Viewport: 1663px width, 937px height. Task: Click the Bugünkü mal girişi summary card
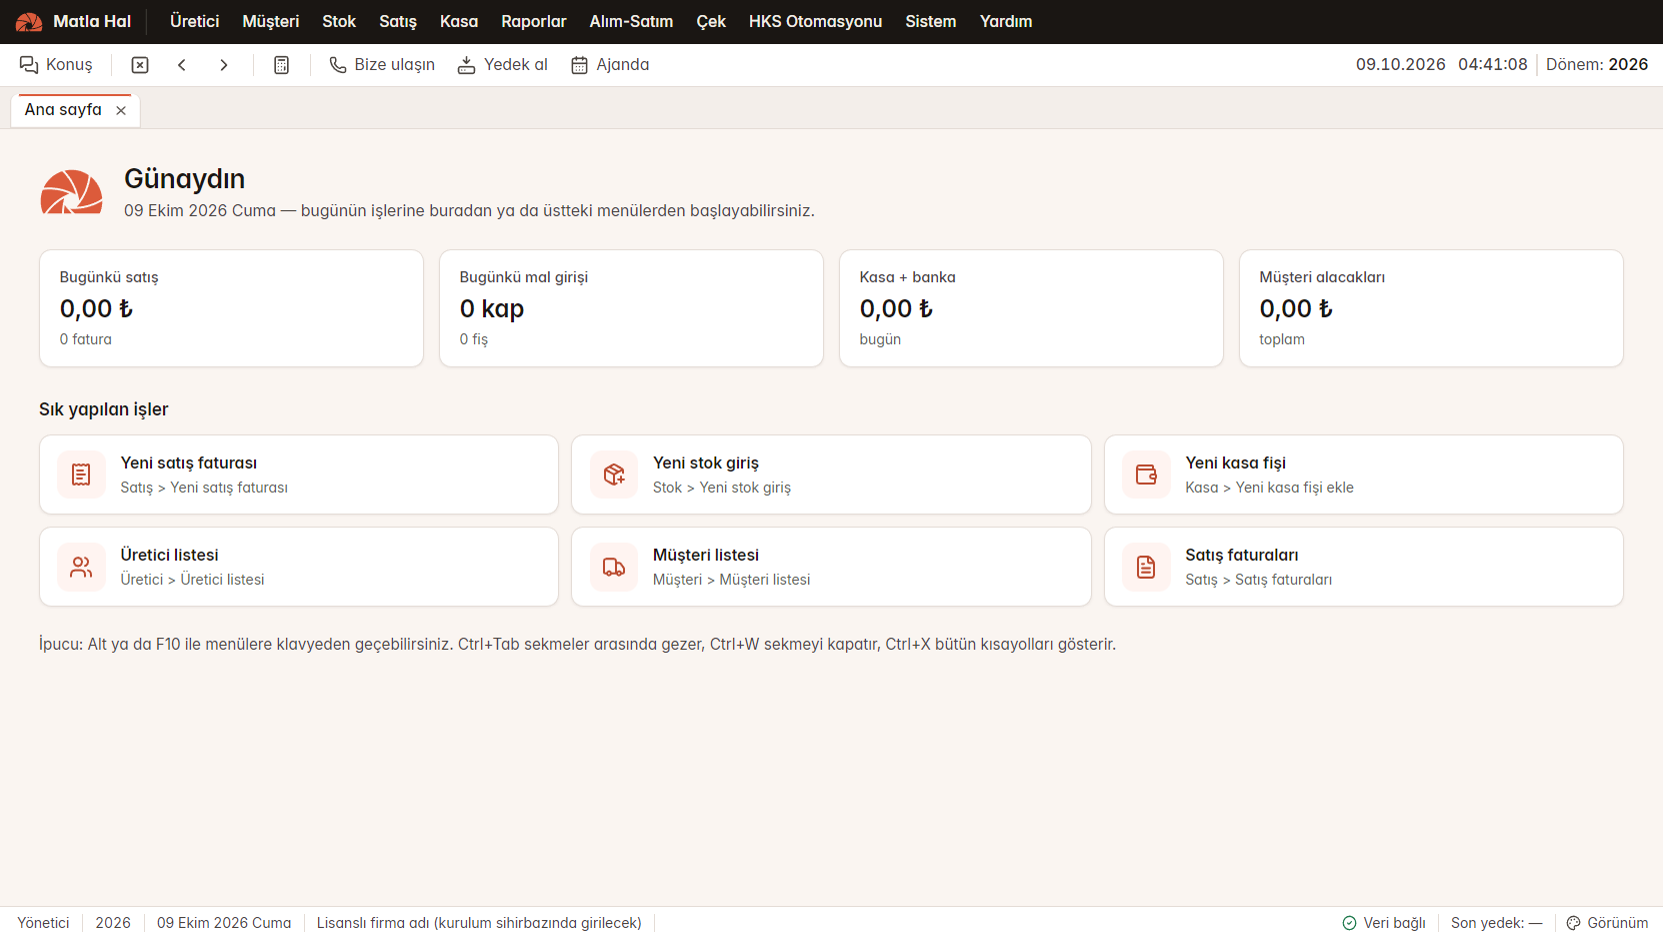tap(631, 308)
